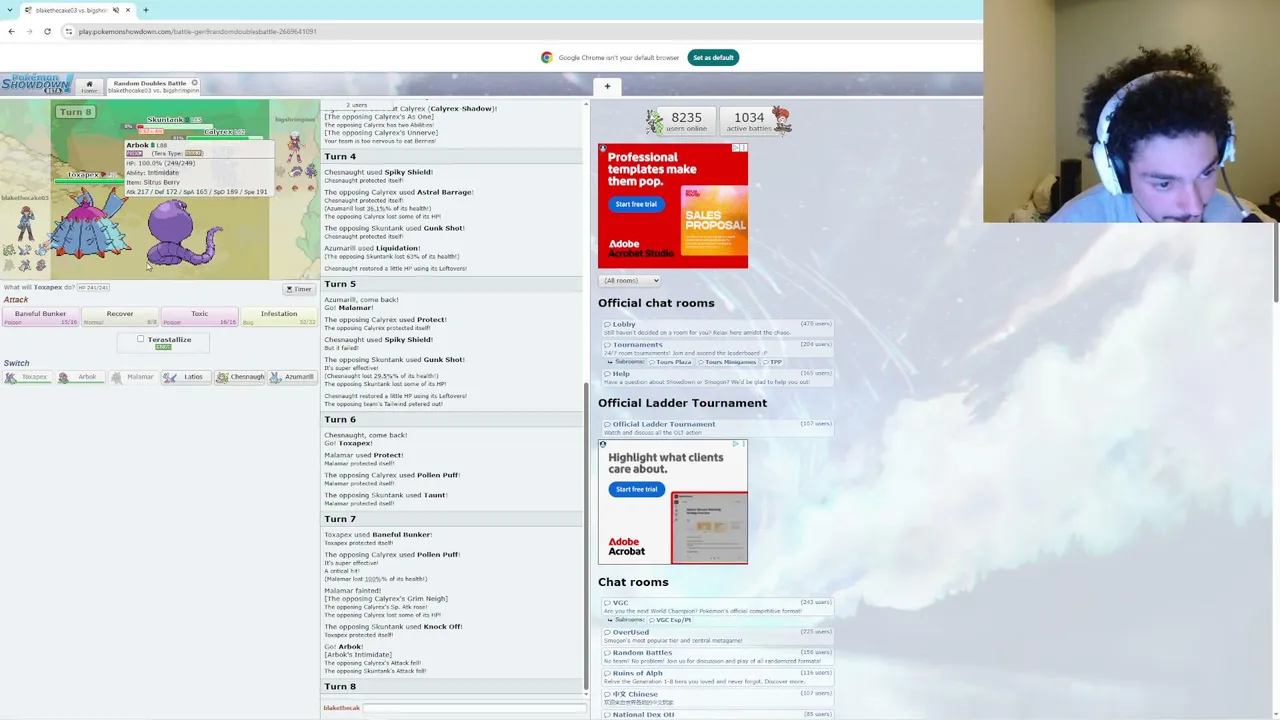Screen dimensions: 1280x720
Task: Set Chrome as default browser
Action: click(x=713, y=57)
